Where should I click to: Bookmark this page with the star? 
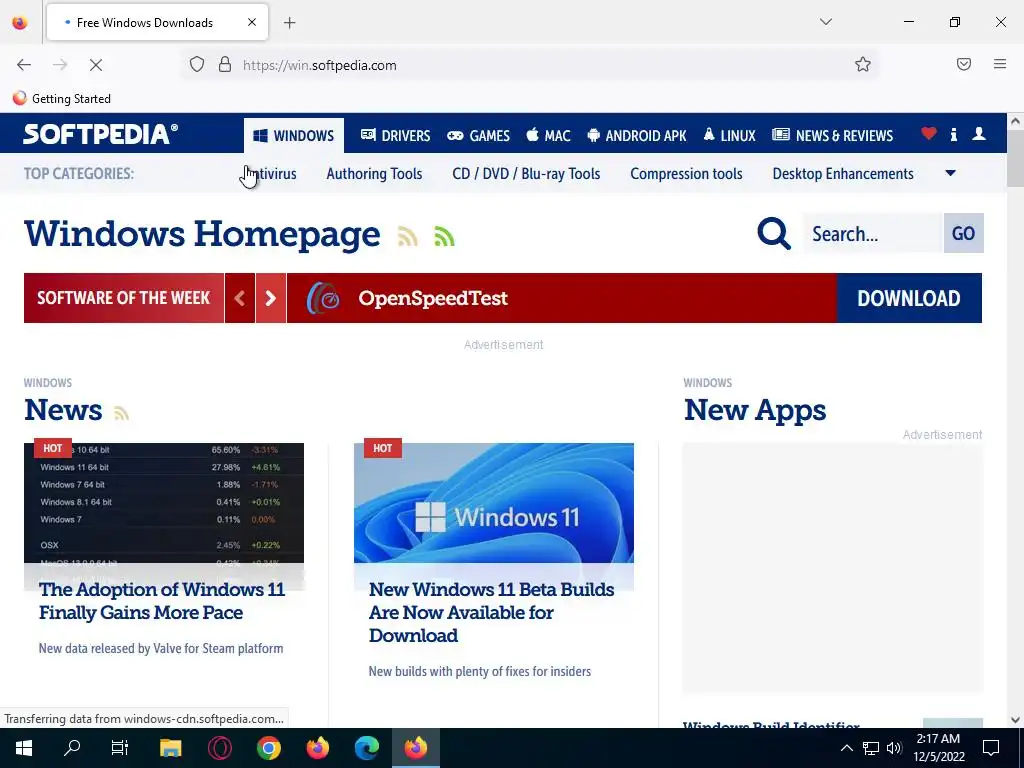tap(863, 65)
